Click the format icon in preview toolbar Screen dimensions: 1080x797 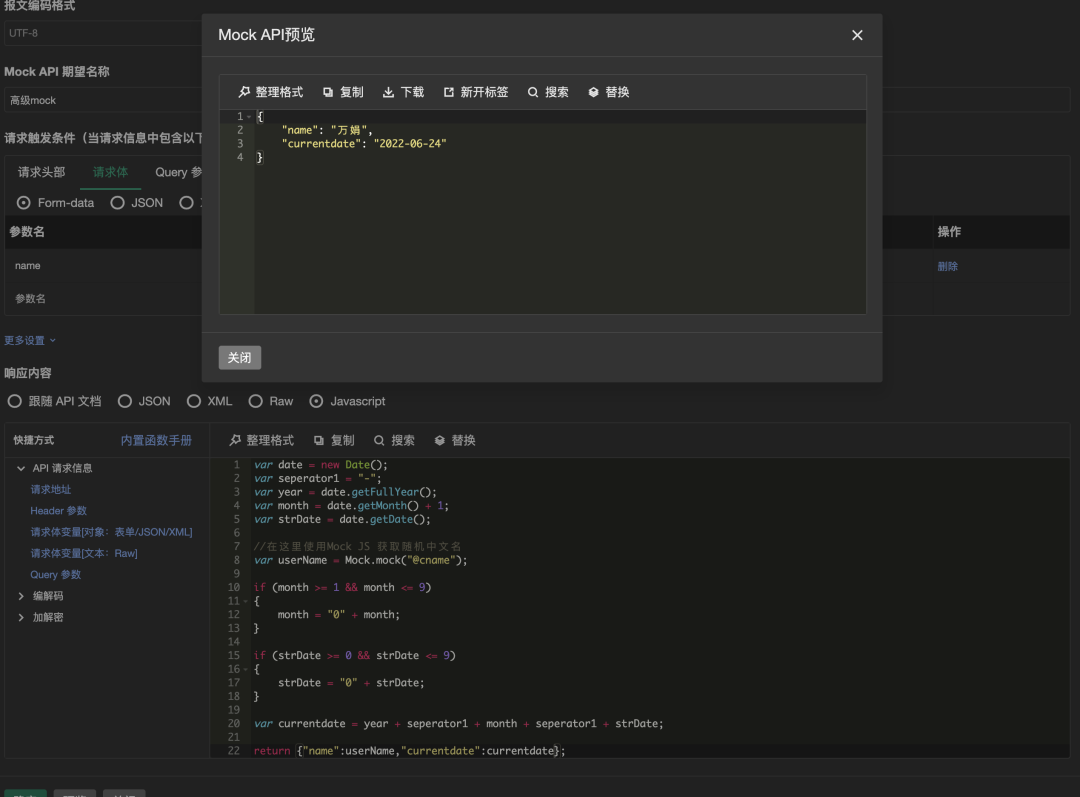[245, 92]
